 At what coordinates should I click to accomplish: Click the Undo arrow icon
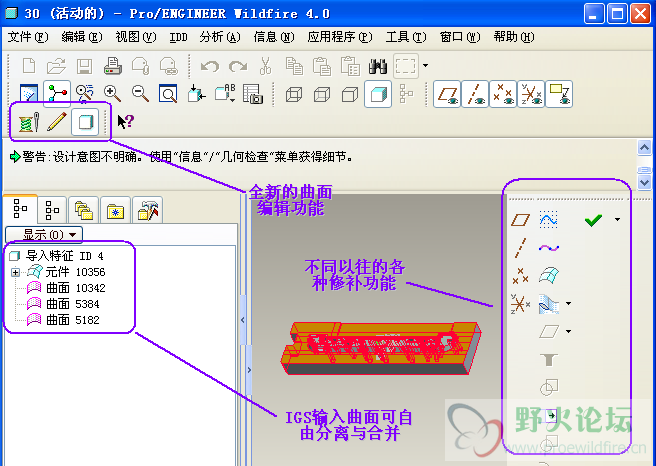point(210,66)
